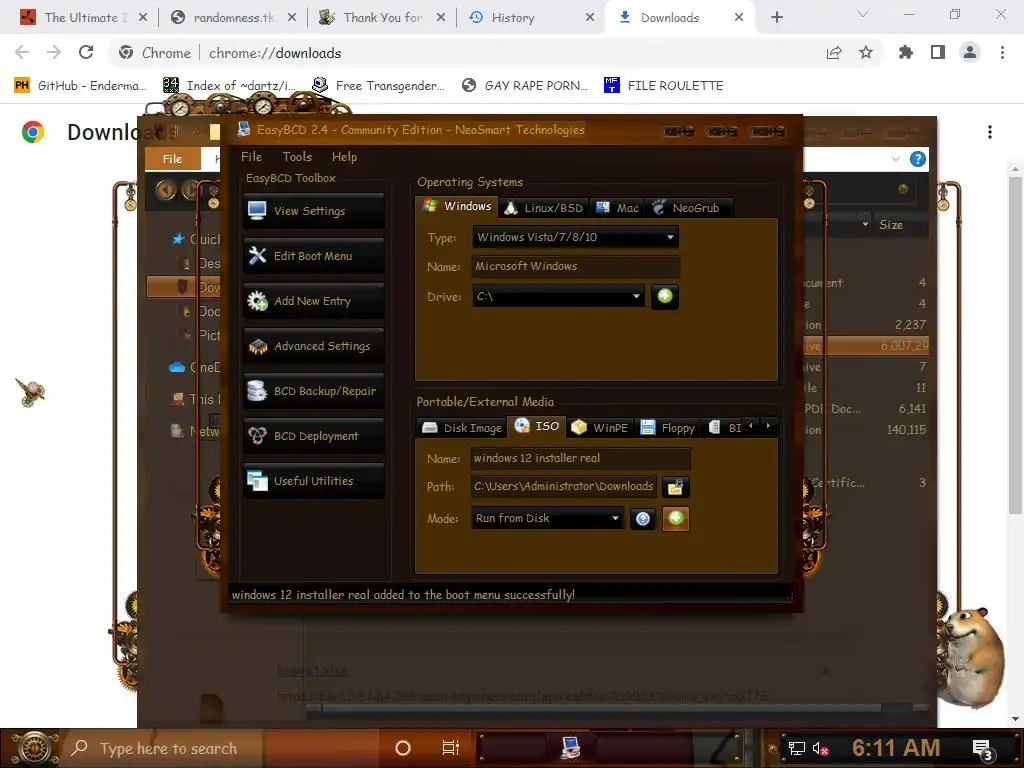The image size is (1024, 768).
Task: Click Size column header in Explorer
Action: point(891,225)
